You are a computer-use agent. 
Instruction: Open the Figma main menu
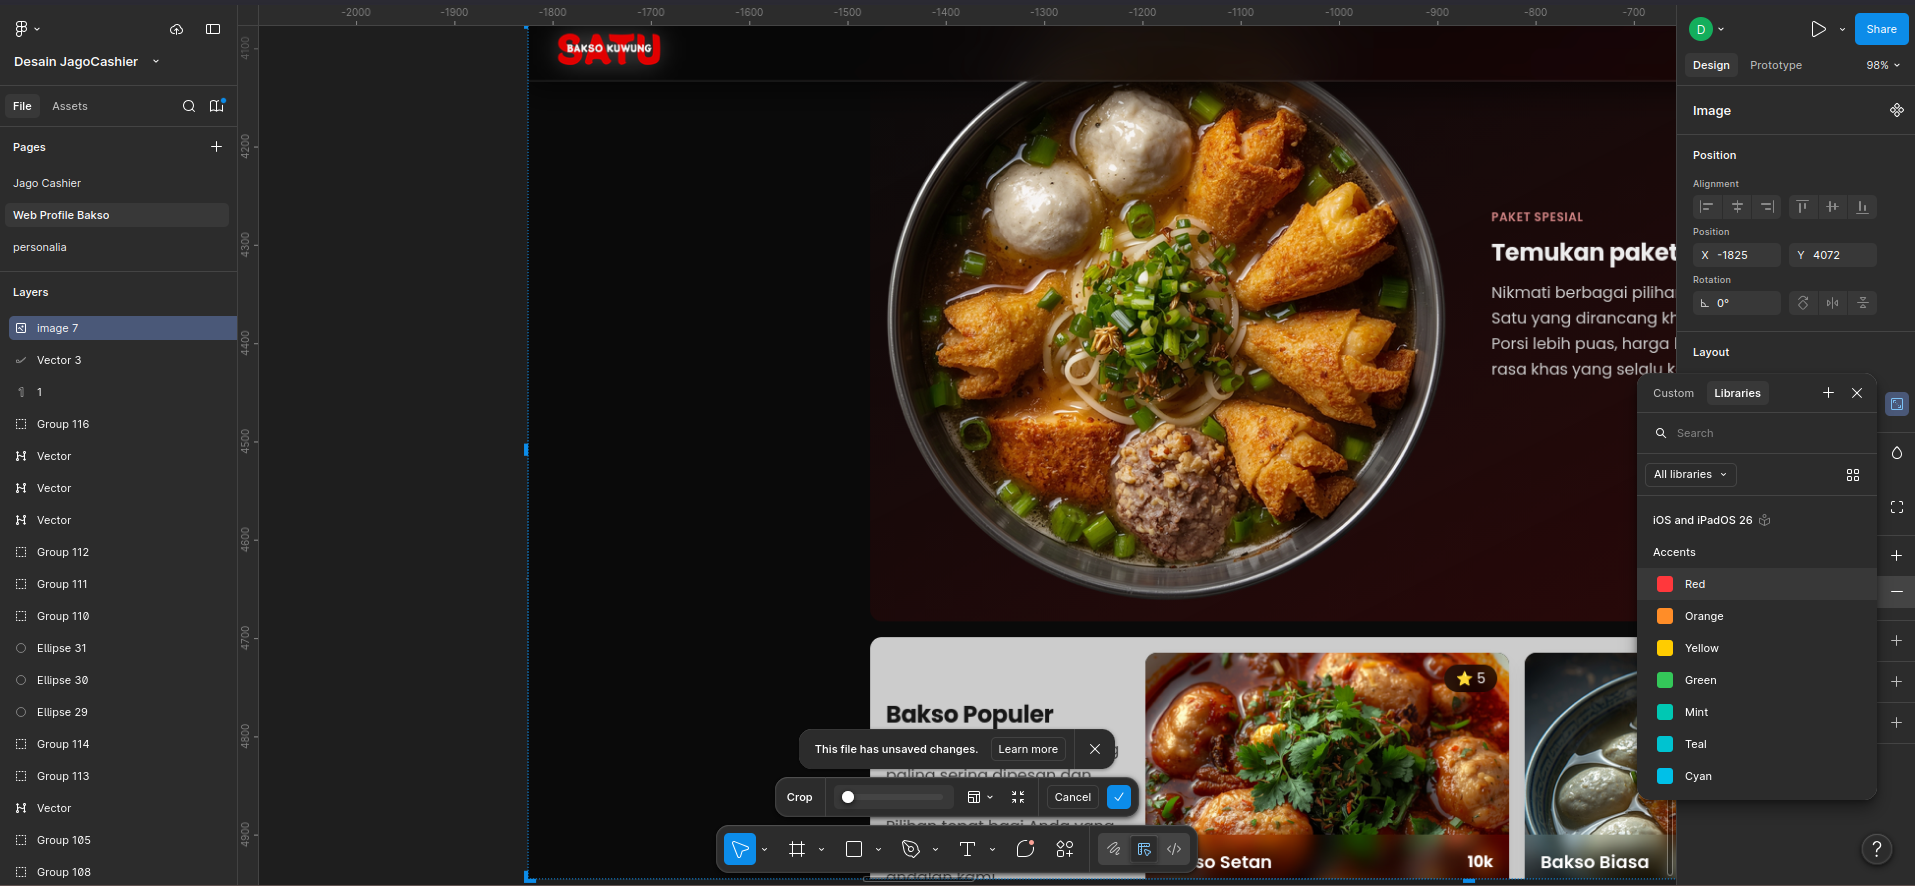(x=27, y=29)
